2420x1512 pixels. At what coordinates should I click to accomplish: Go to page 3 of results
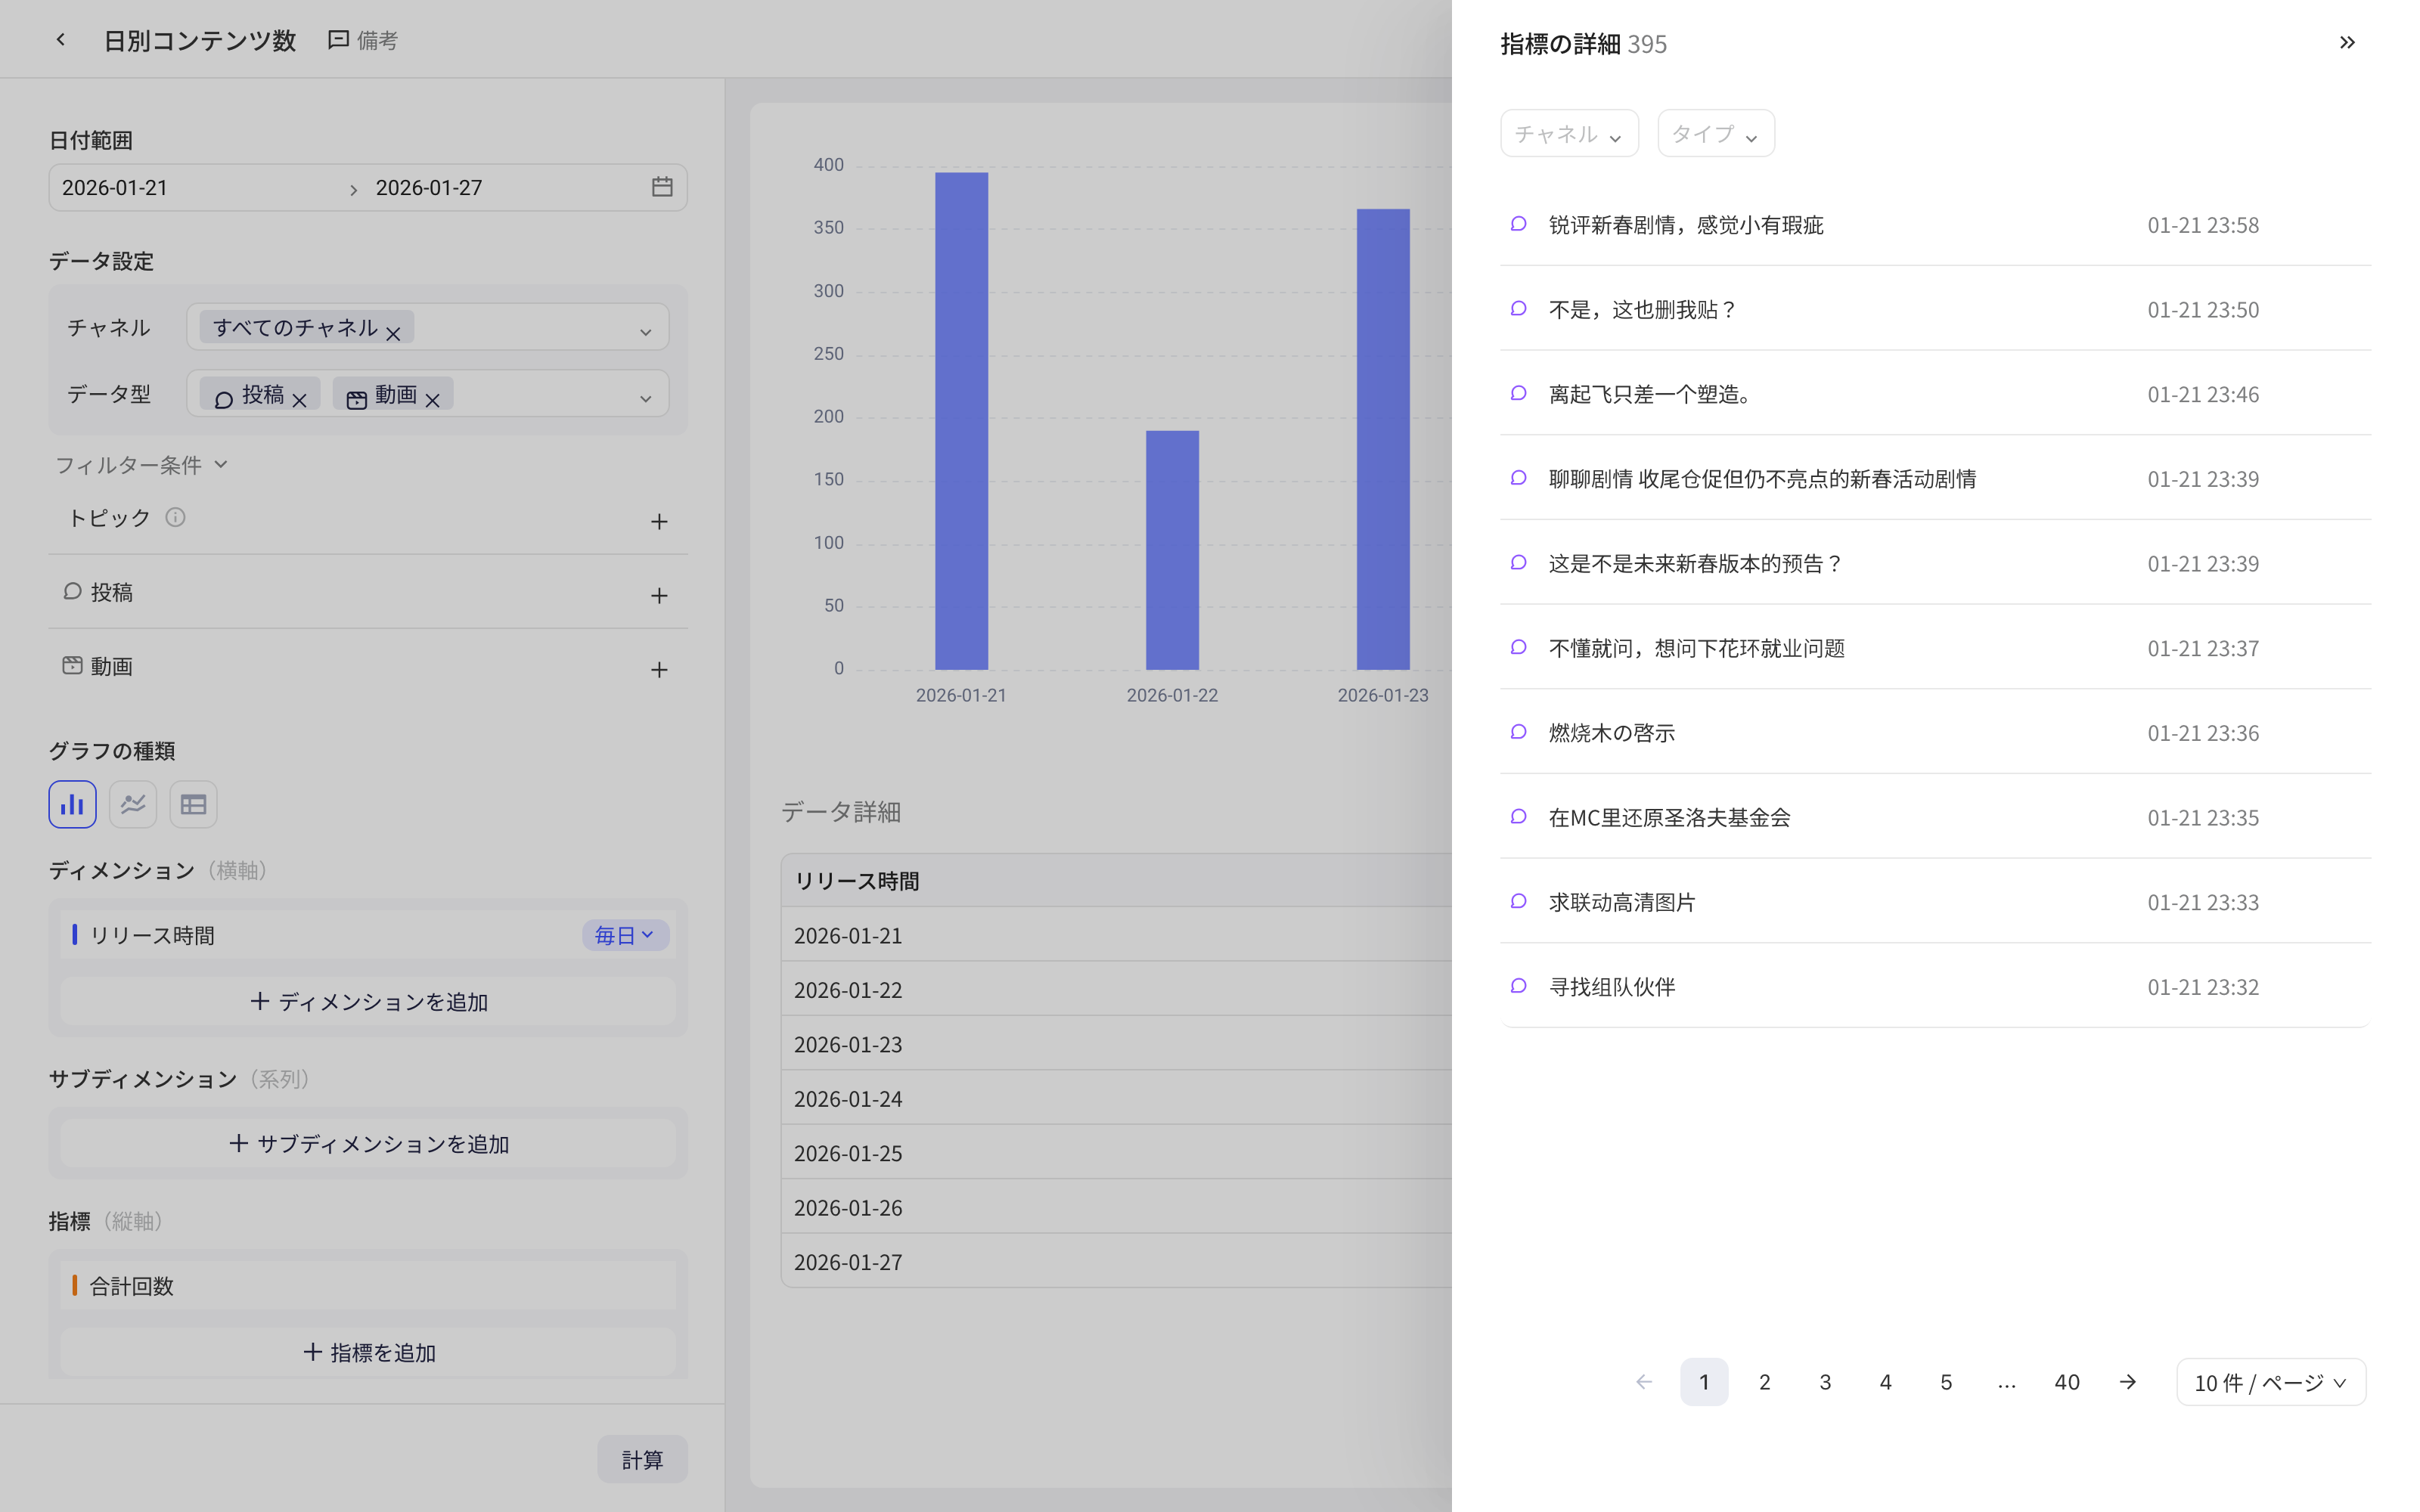coord(1825,1382)
